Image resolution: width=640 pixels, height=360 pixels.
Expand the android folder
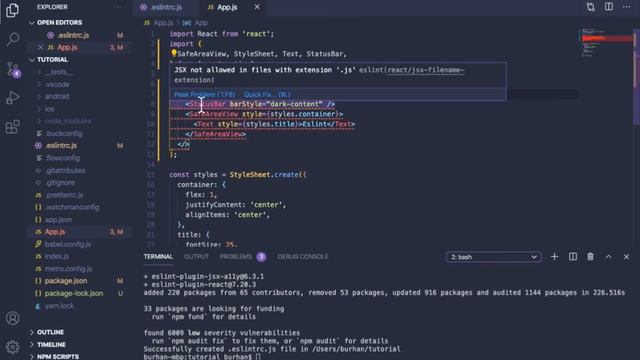57,96
